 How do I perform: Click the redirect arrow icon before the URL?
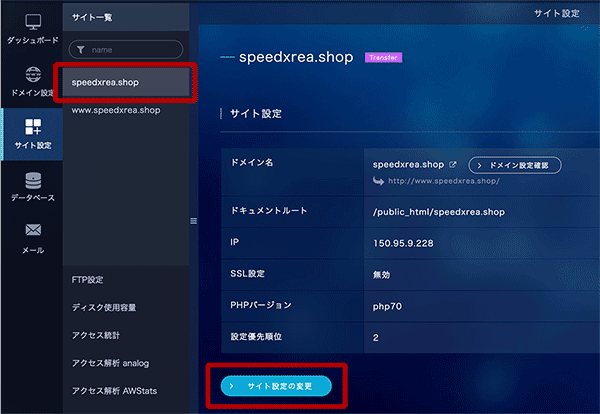pyautogui.click(x=378, y=181)
